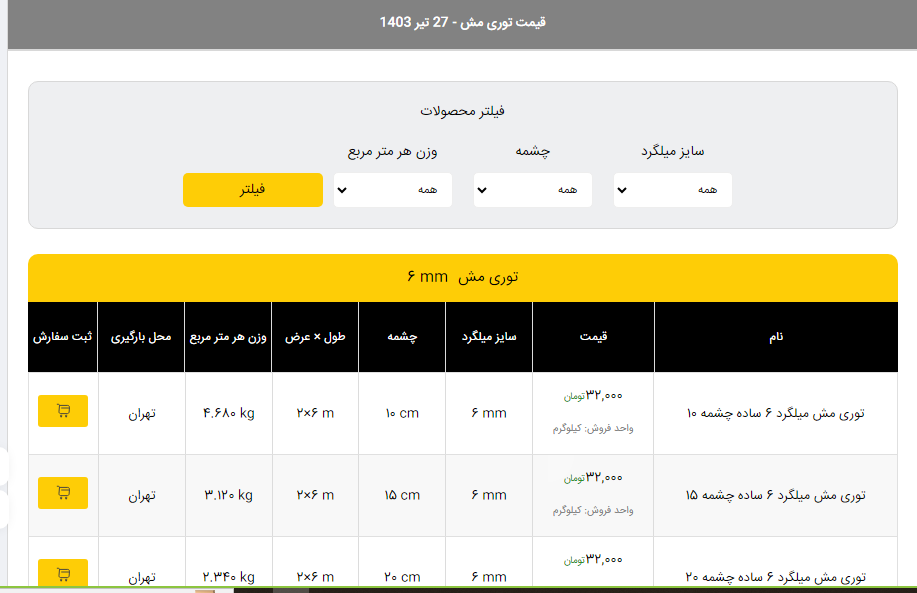917x593 pixels.
Task: Open product توری مش میلگرد ۶ ساده چشمه ۱۰
Action: (775, 413)
